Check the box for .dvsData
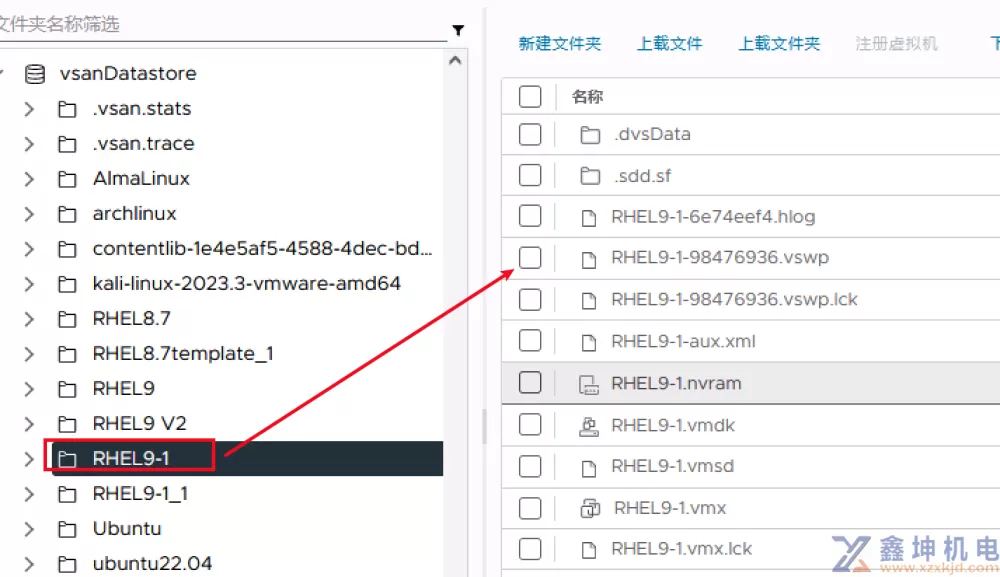The height and width of the screenshot is (577, 1000). 530,135
